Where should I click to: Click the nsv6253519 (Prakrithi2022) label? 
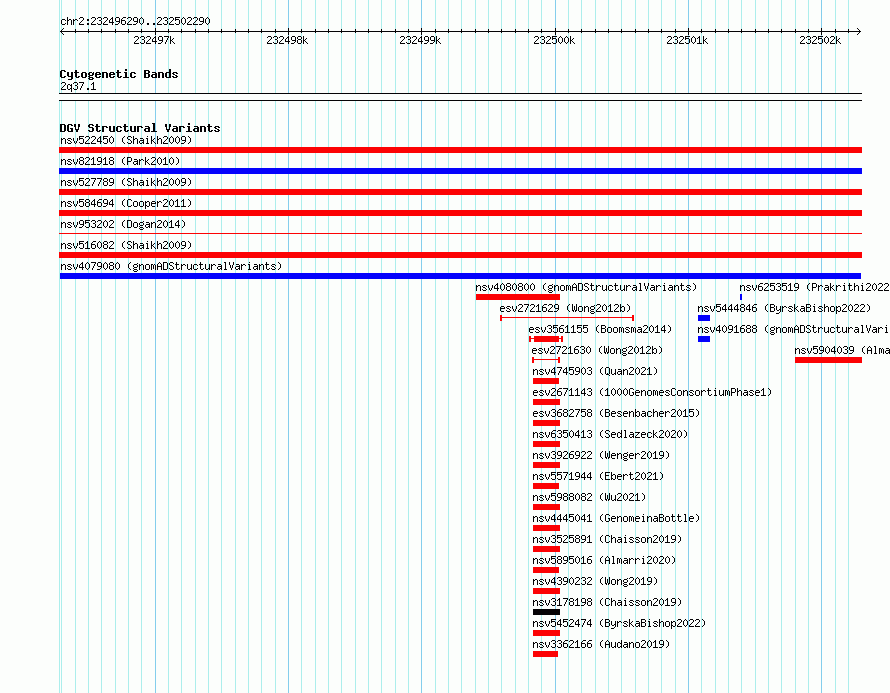(814, 287)
